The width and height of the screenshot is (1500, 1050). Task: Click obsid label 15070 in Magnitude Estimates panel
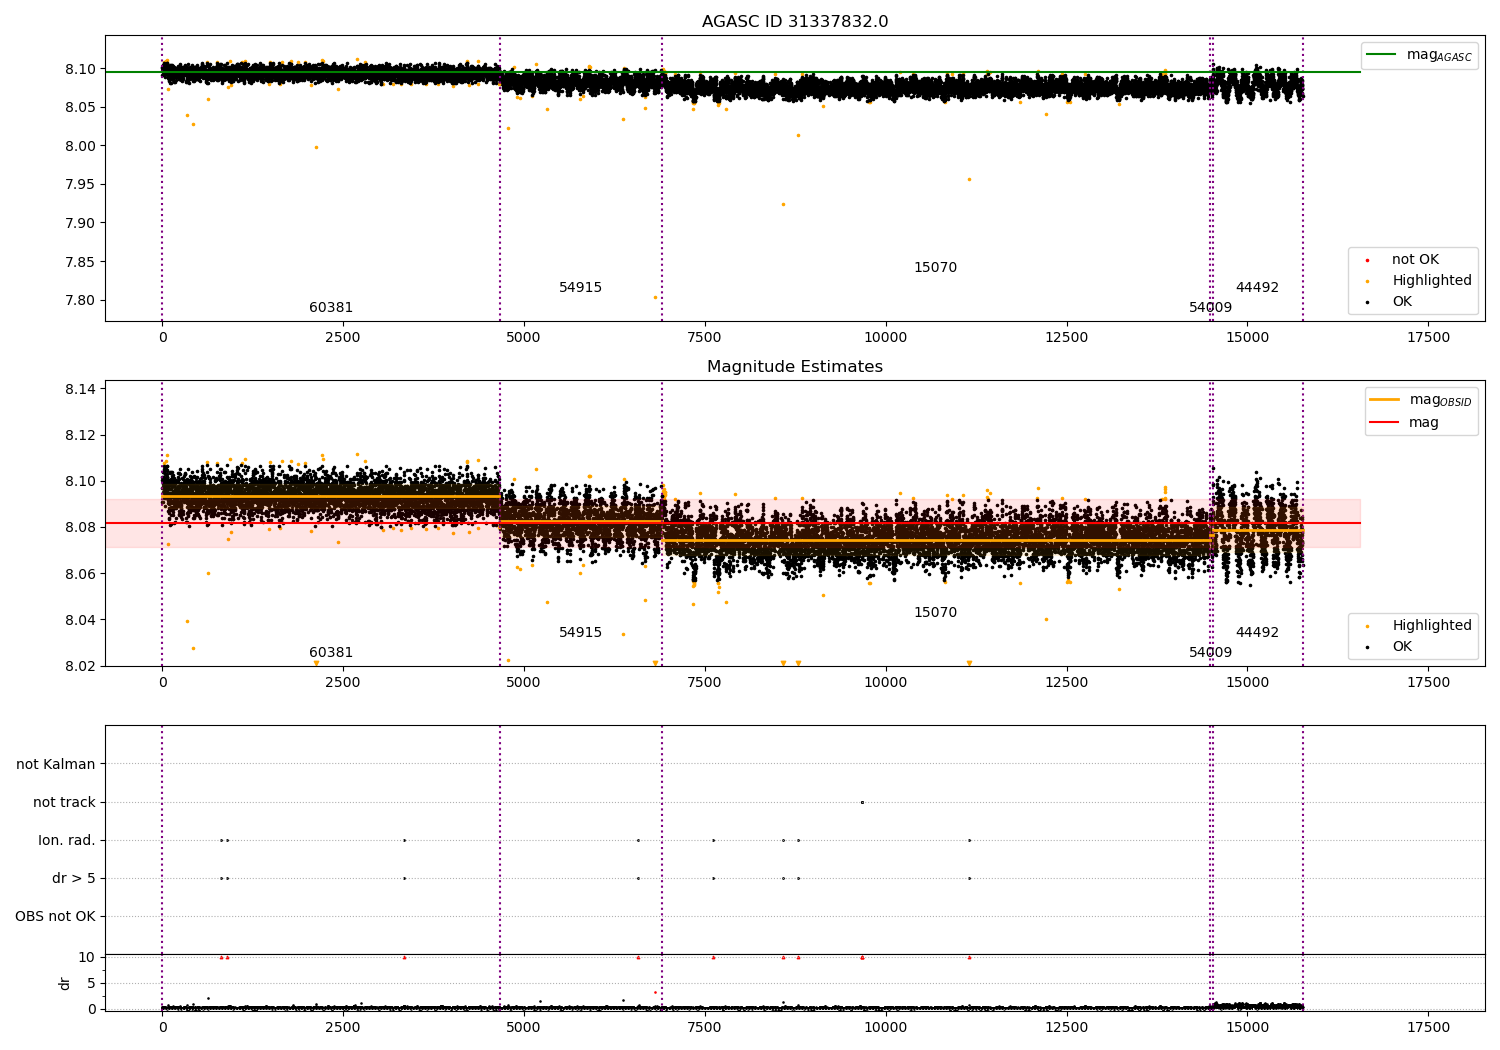click(x=936, y=613)
